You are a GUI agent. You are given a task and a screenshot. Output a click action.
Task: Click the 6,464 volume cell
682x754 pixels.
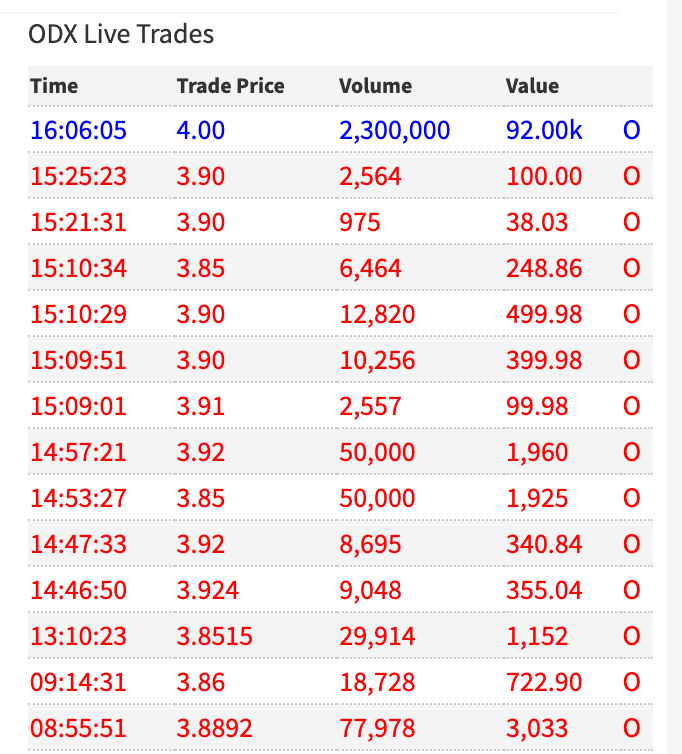[x=370, y=268]
